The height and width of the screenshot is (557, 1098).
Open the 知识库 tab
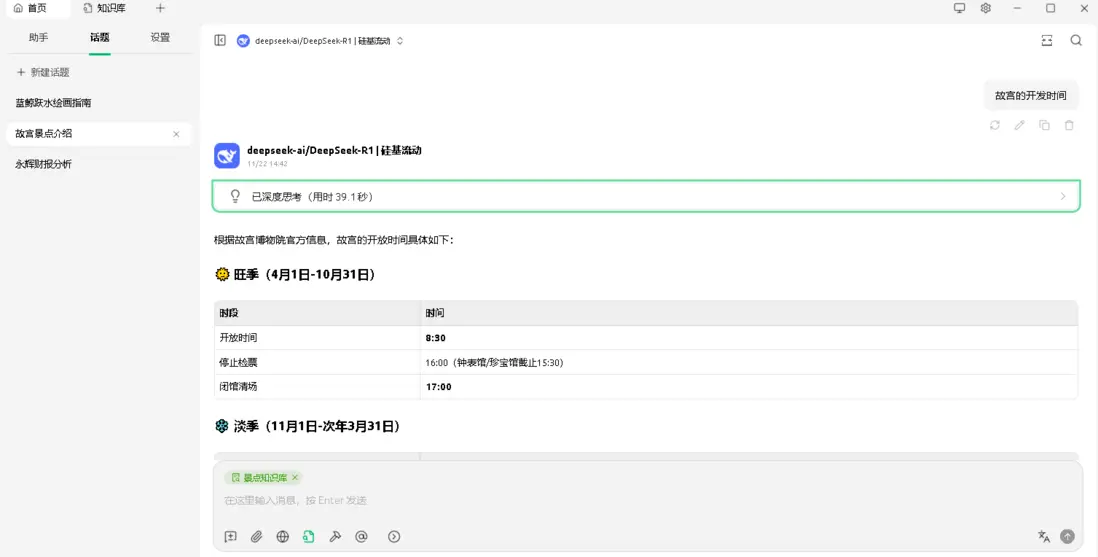(104, 8)
